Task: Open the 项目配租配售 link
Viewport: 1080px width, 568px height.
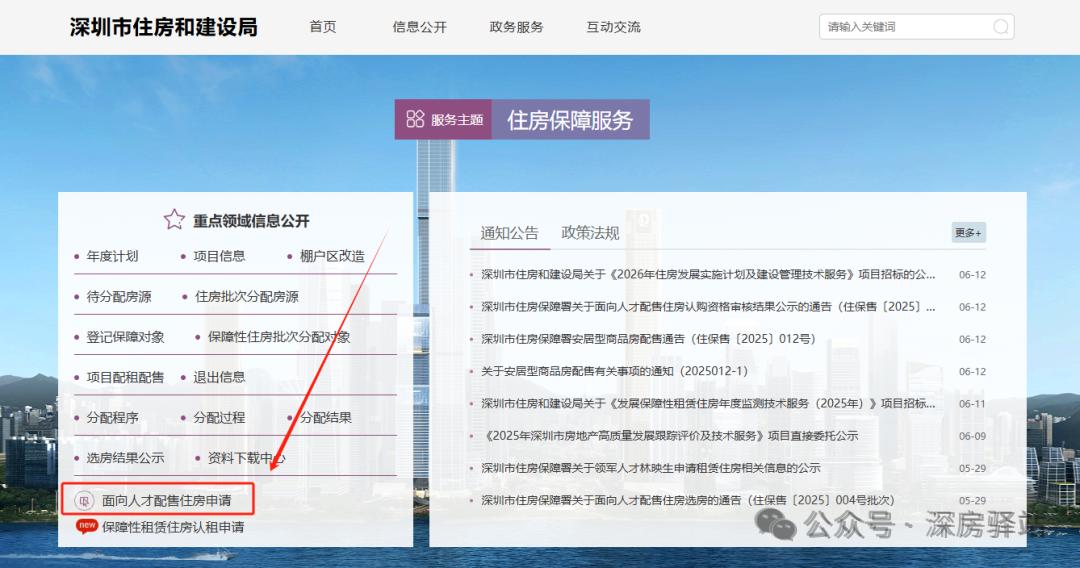Action: click(x=125, y=377)
